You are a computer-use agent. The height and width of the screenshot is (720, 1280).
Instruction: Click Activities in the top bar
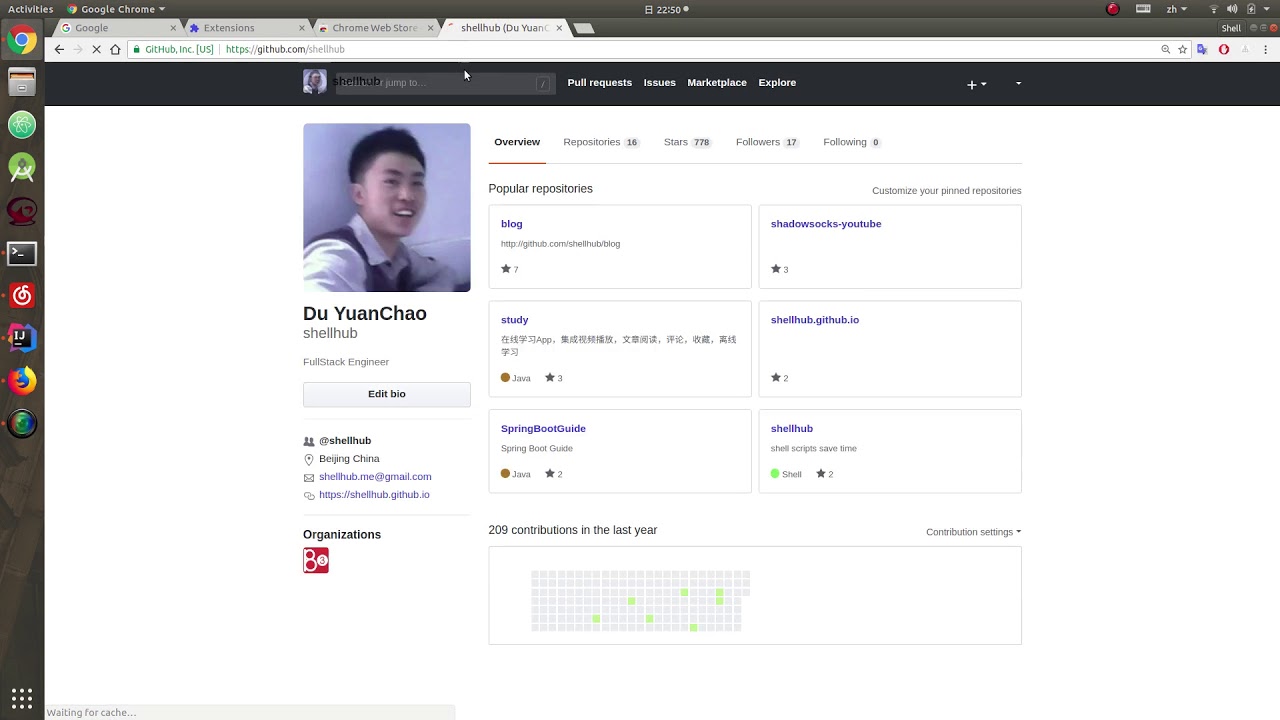pyautogui.click(x=30, y=9)
